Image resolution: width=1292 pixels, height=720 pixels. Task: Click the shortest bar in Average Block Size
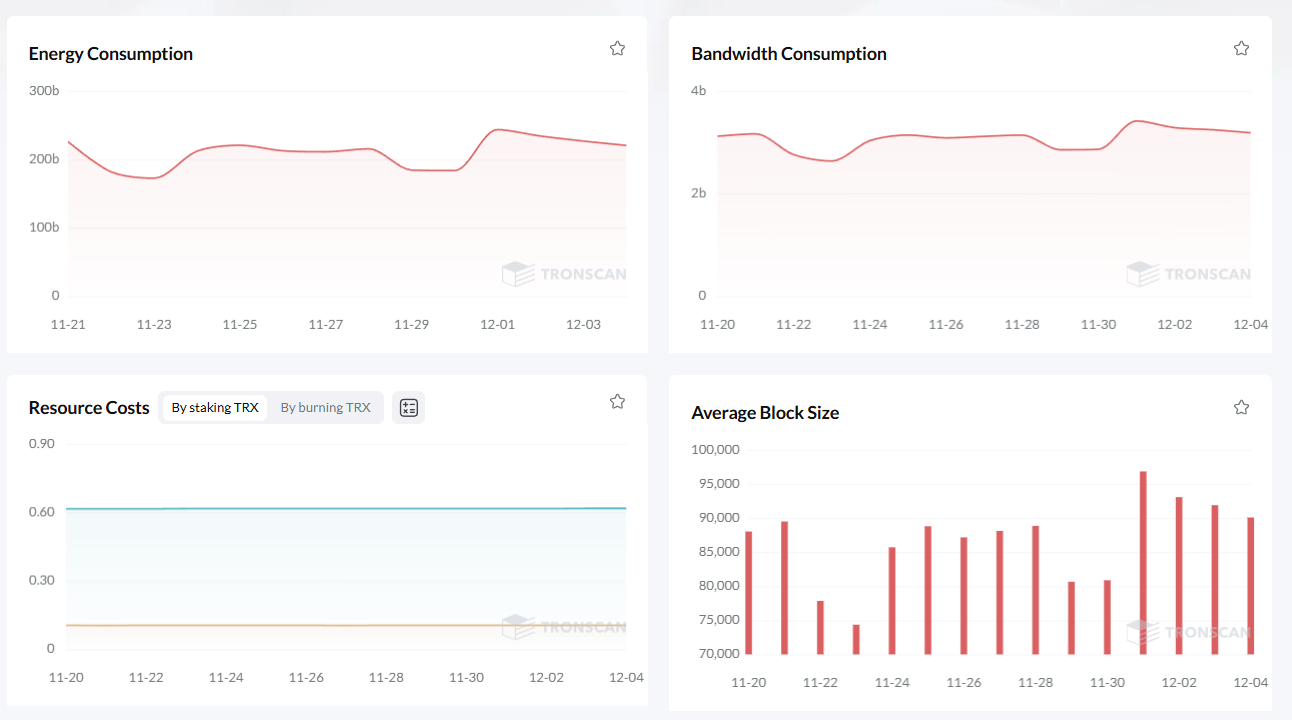(x=856, y=640)
